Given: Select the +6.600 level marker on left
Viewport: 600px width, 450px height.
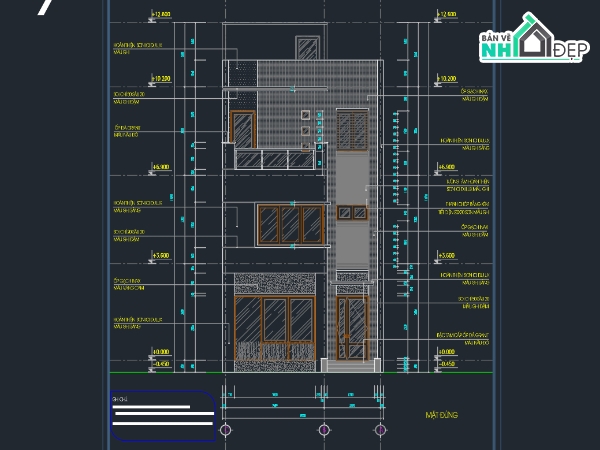Looking at the screenshot, I should click(x=160, y=167).
